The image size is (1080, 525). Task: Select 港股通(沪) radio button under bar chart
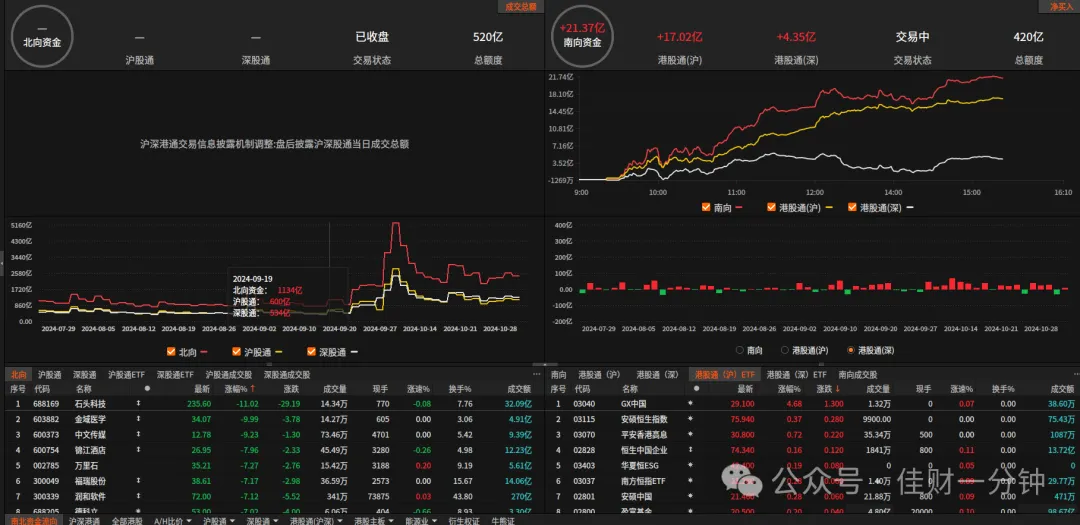click(785, 350)
